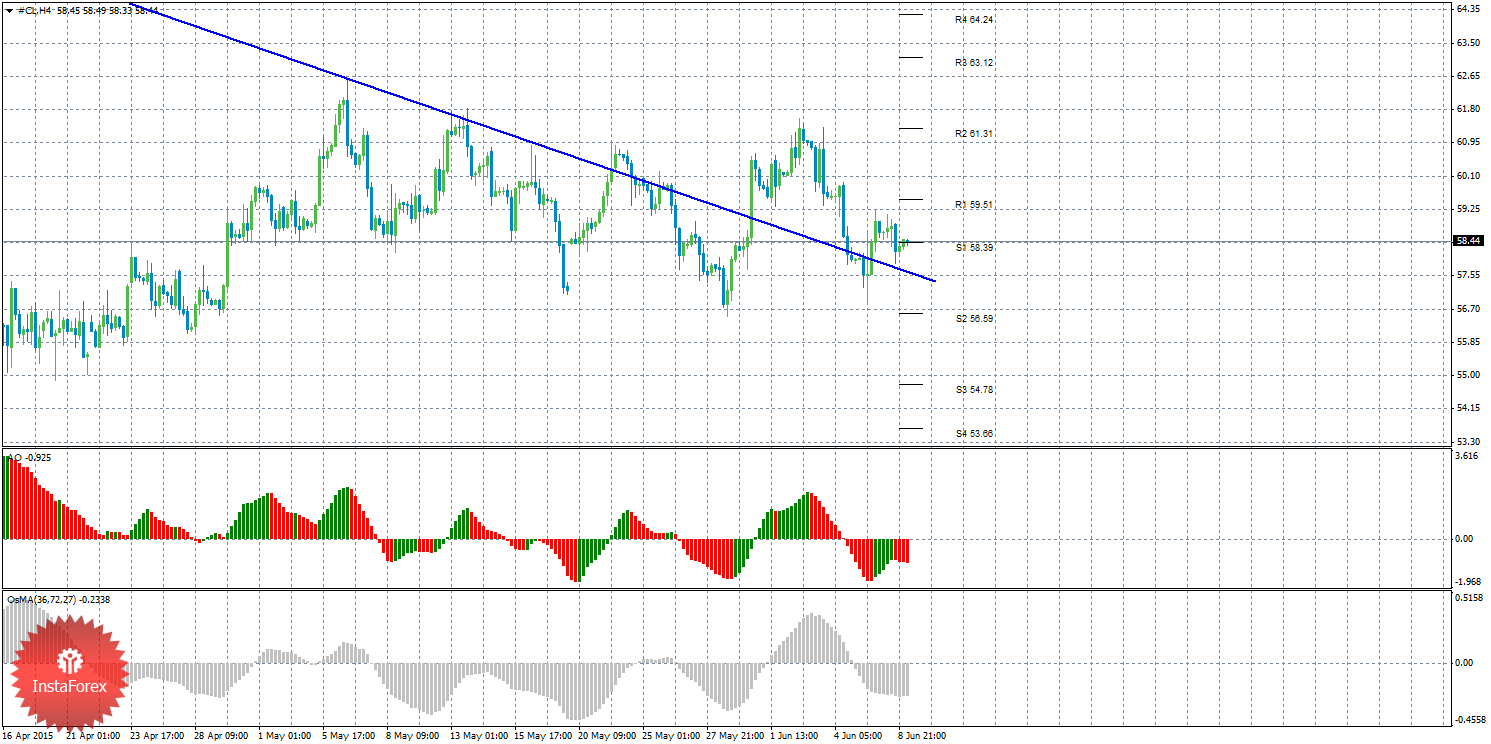Select the R3 63.12 pivot label
Screen dimensions: 1491x744
(974, 62)
